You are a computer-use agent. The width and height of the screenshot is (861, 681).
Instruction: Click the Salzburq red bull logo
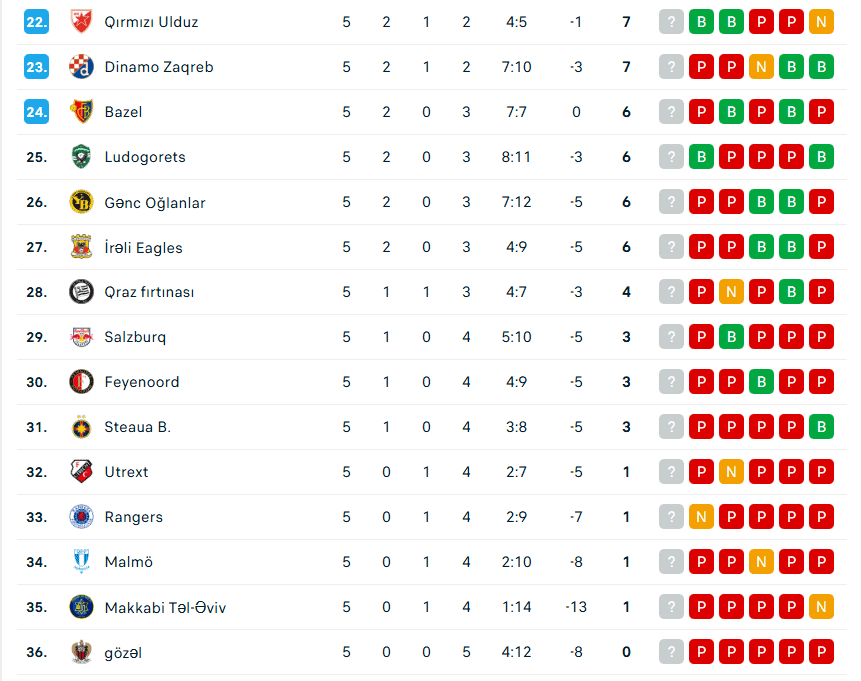(81, 337)
